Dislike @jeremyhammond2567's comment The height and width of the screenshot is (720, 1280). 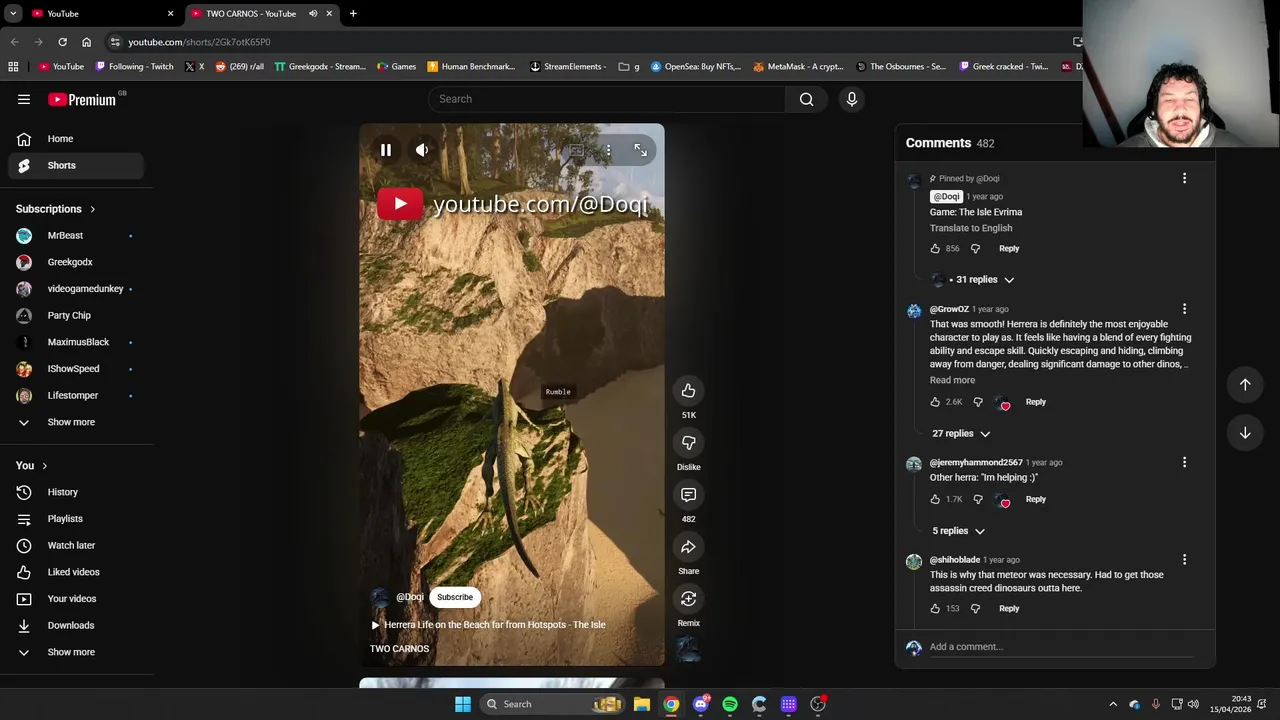tap(978, 499)
